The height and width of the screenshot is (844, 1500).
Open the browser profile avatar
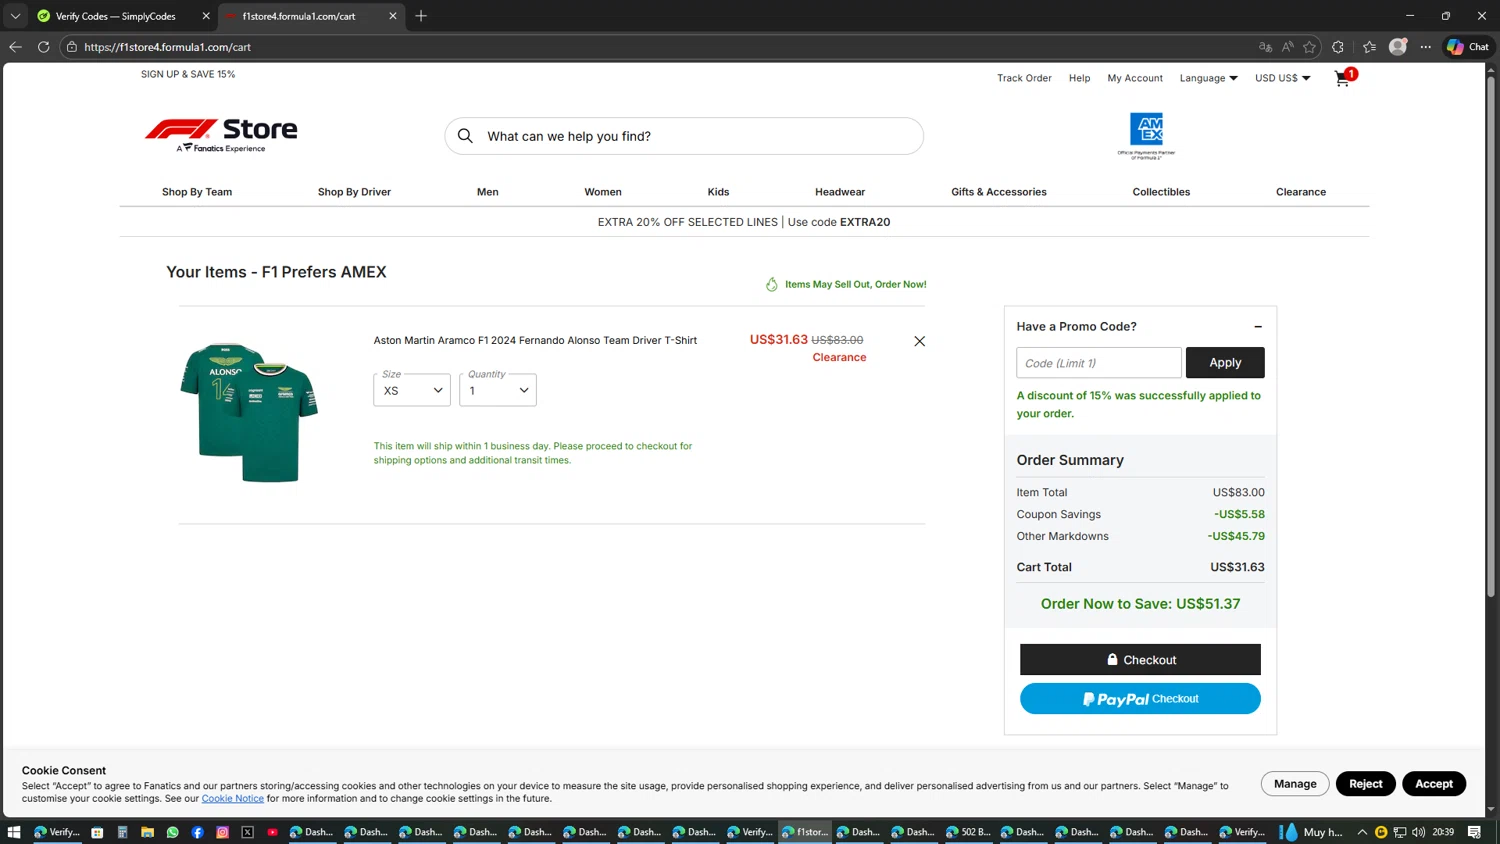click(x=1398, y=47)
